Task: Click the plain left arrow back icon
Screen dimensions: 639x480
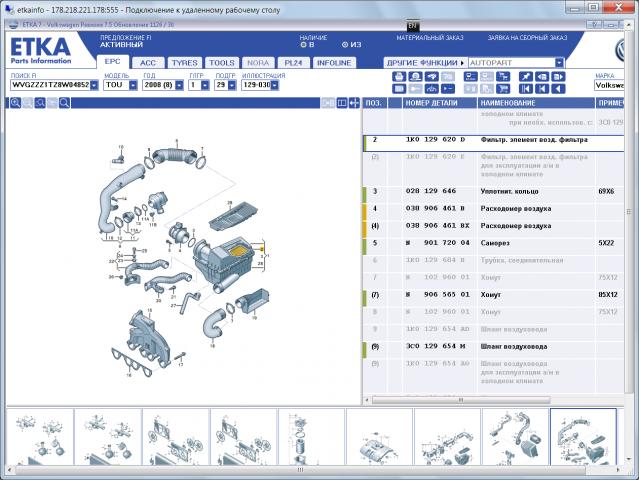Action: 558,89
